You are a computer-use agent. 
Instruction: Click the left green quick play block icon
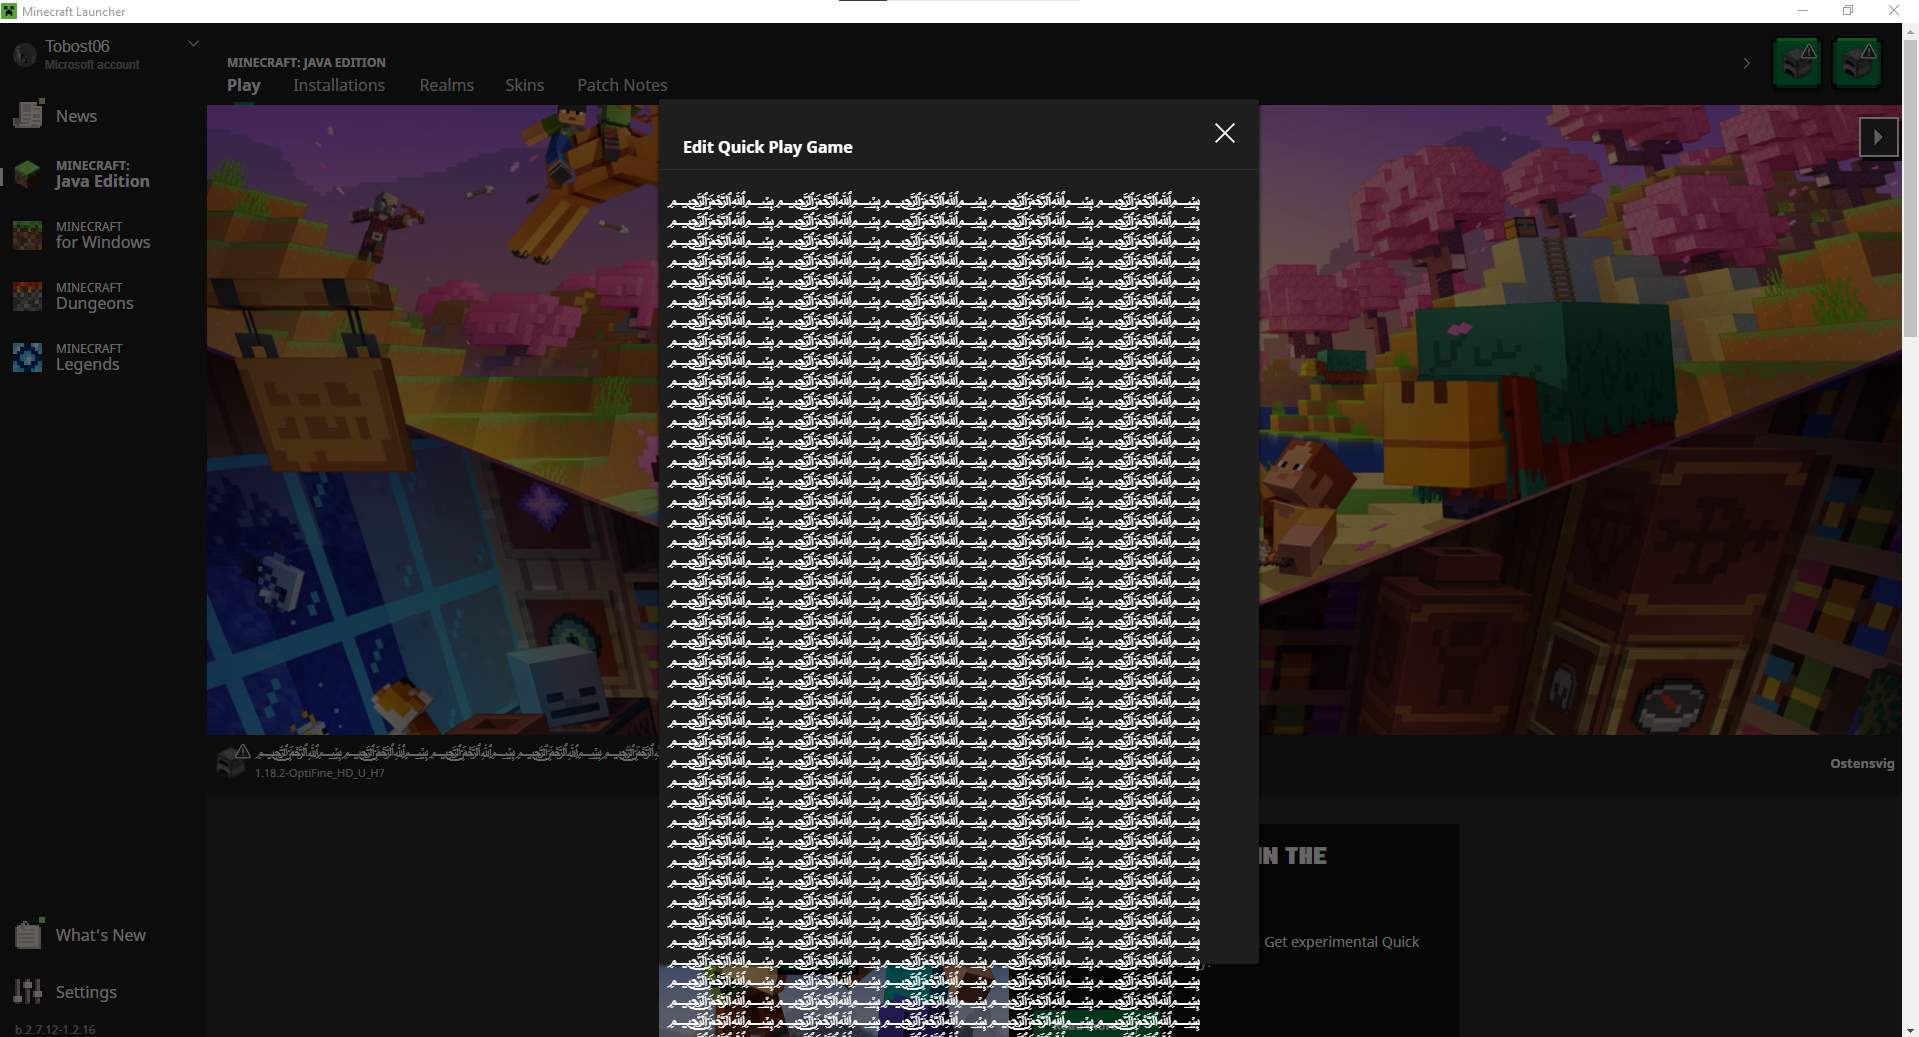tap(1797, 63)
